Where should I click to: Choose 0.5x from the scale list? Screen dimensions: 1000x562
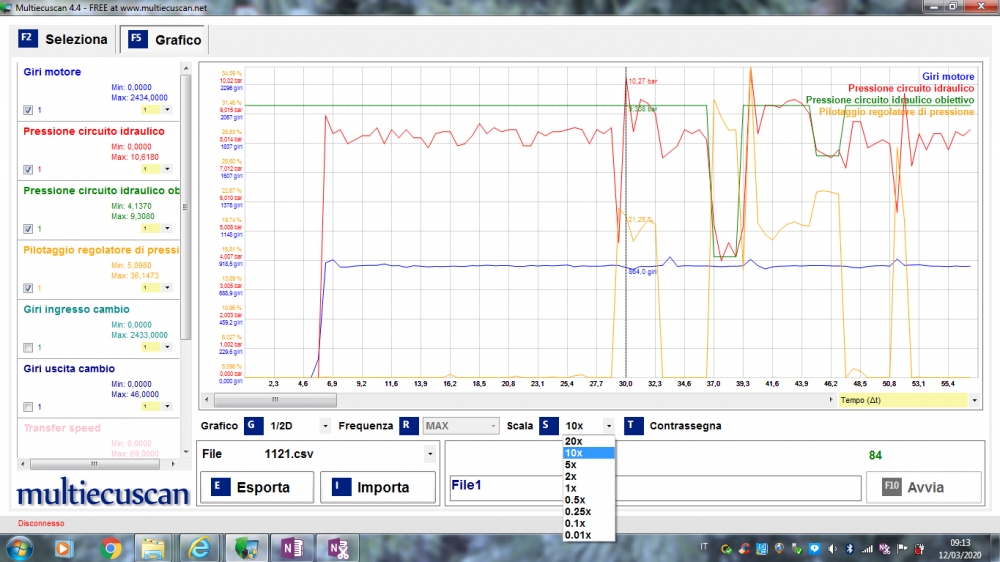tap(575, 500)
